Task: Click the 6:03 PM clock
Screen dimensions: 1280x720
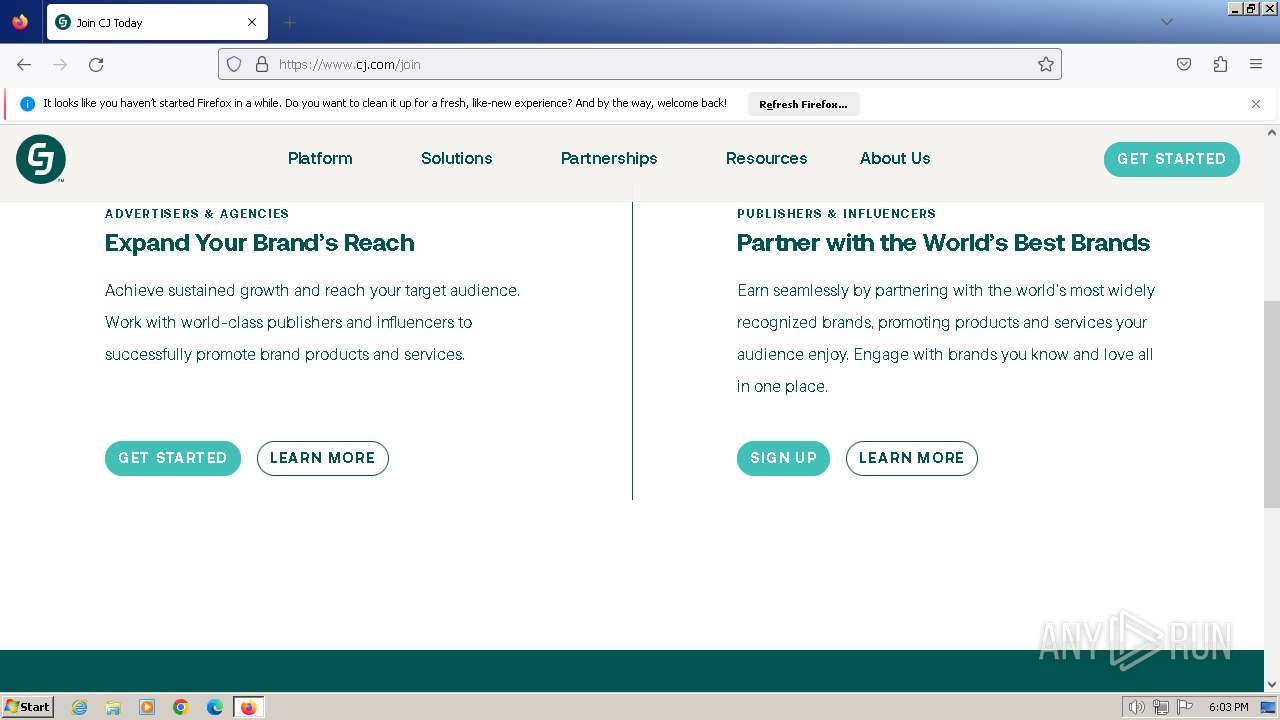Action: [x=1228, y=707]
